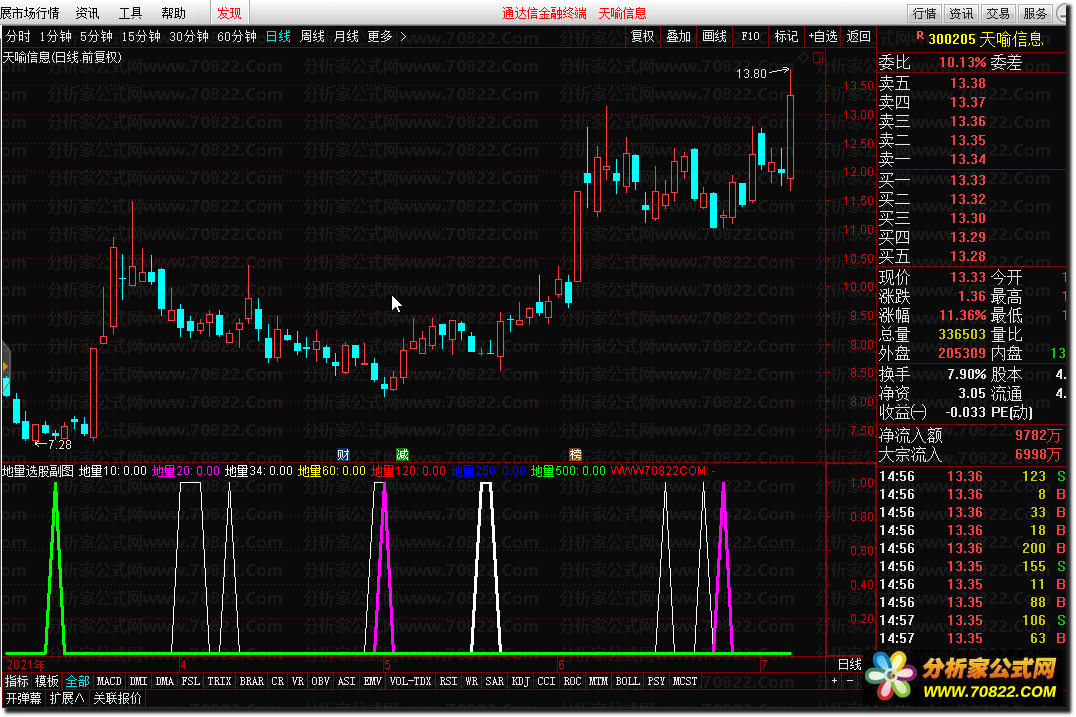Switch to 60分钟 period
The image size is (1076, 717).
point(237,36)
